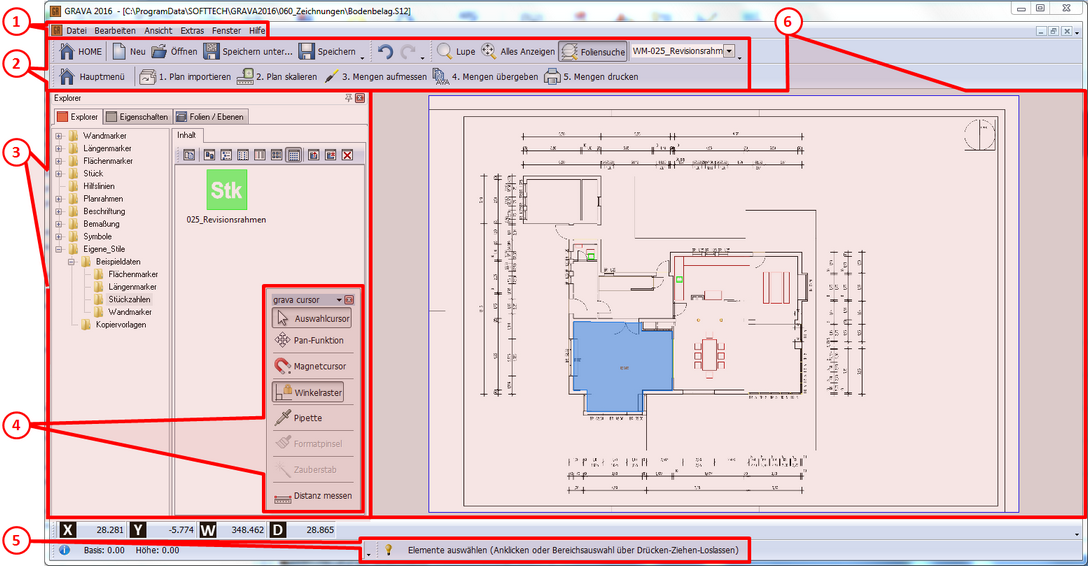Screen dimensions: 1088x566
Task: Select the Explorer tab
Action: click(78, 117)
